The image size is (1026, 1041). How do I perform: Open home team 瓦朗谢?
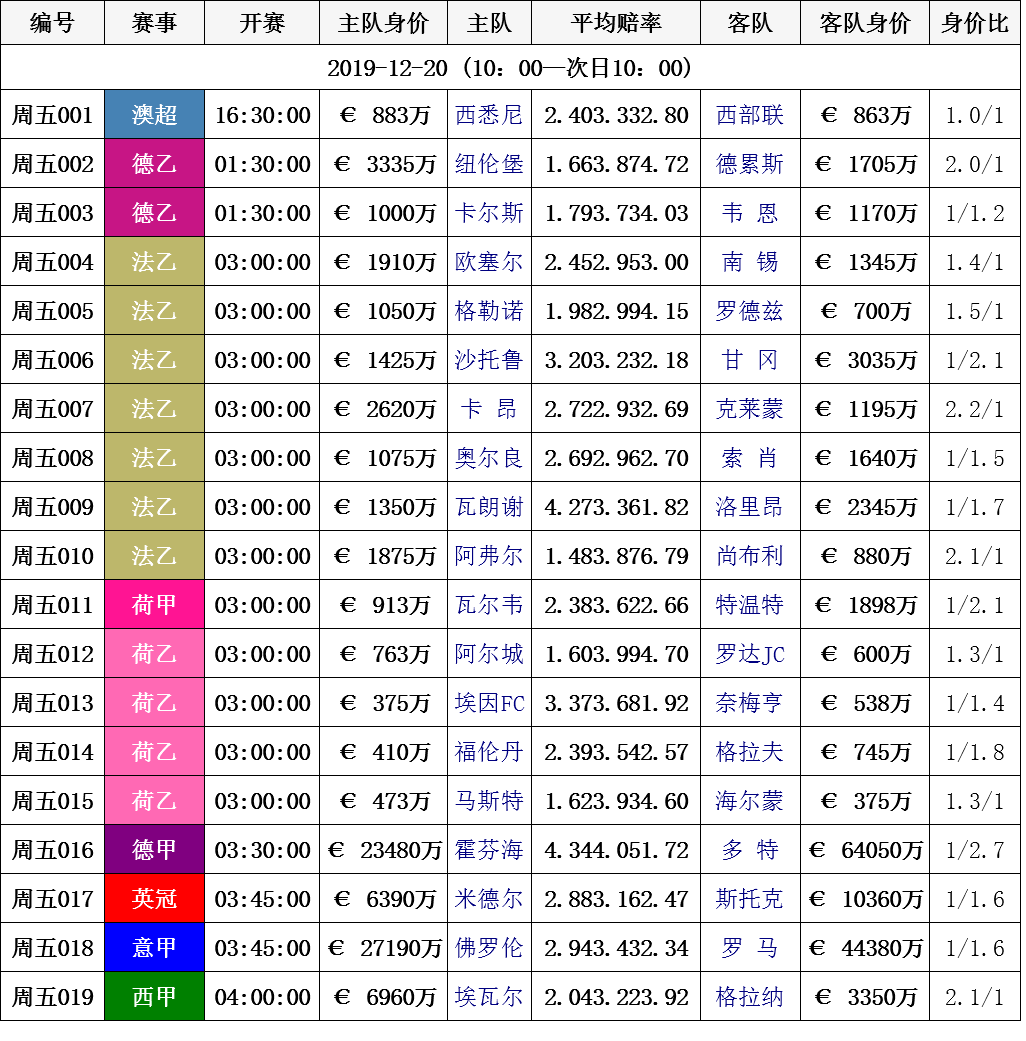tap(489, 507)
